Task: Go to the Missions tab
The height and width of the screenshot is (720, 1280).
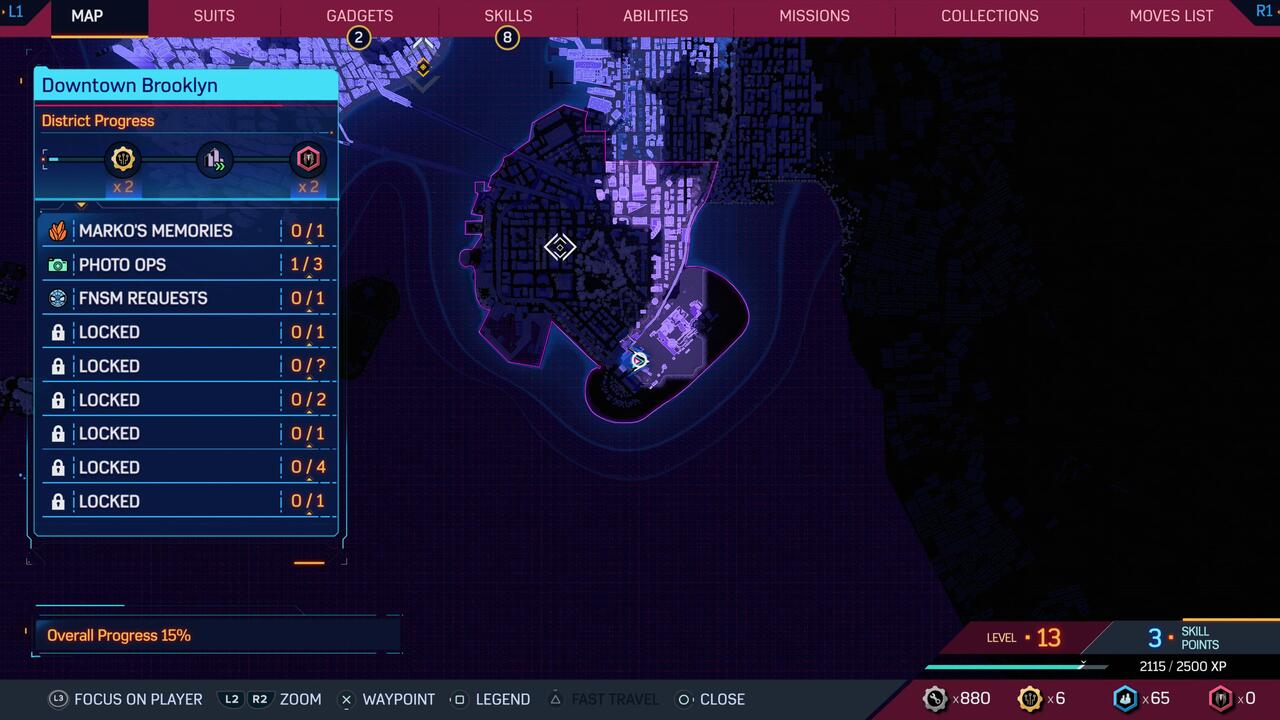Action: 814,16
